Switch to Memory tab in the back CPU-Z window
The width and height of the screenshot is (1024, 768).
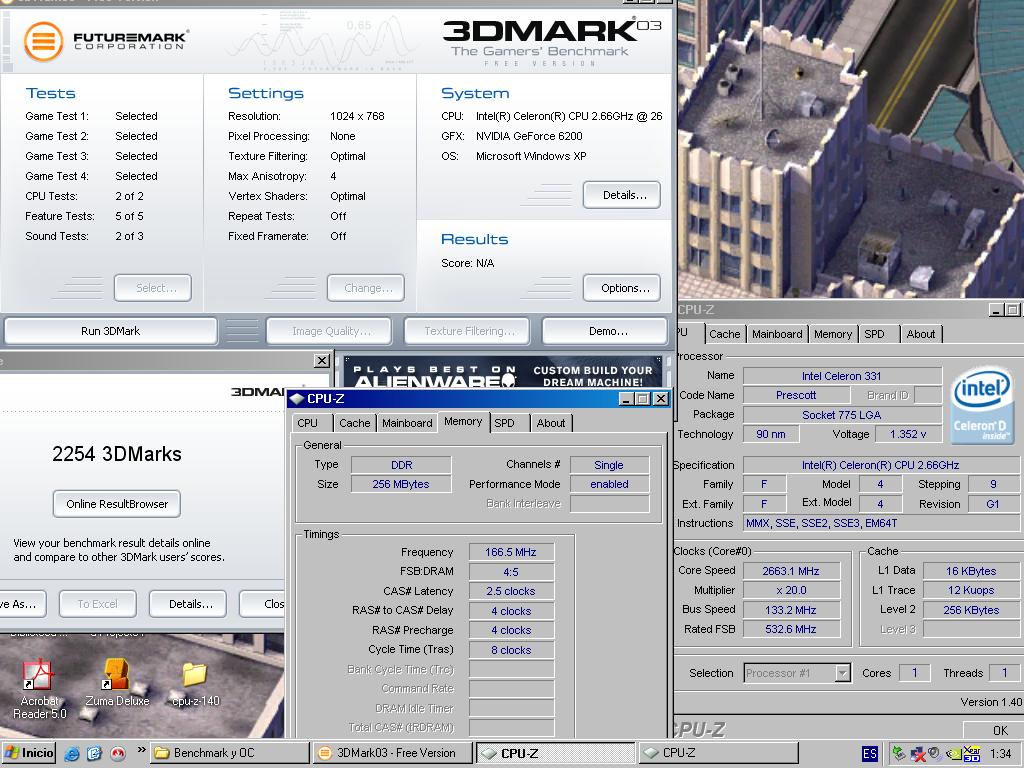tap(833, 334)
